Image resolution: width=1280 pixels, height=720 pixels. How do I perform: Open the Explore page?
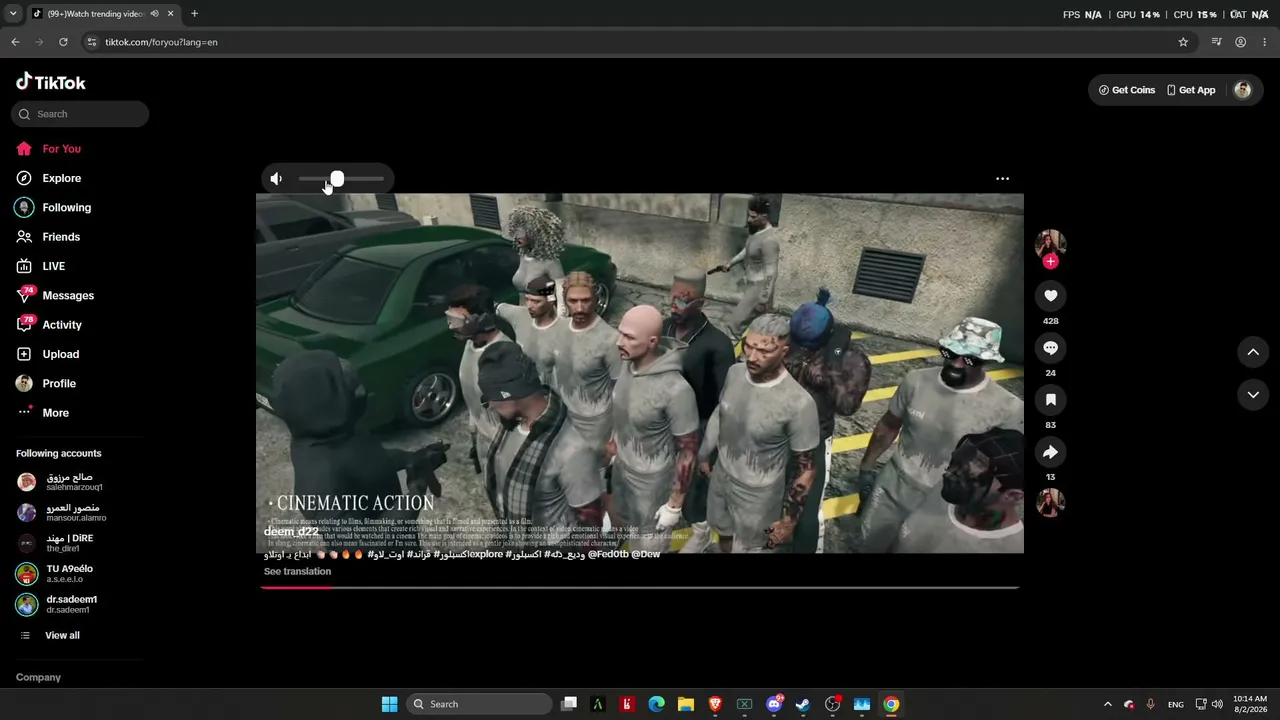coord(49,178)
